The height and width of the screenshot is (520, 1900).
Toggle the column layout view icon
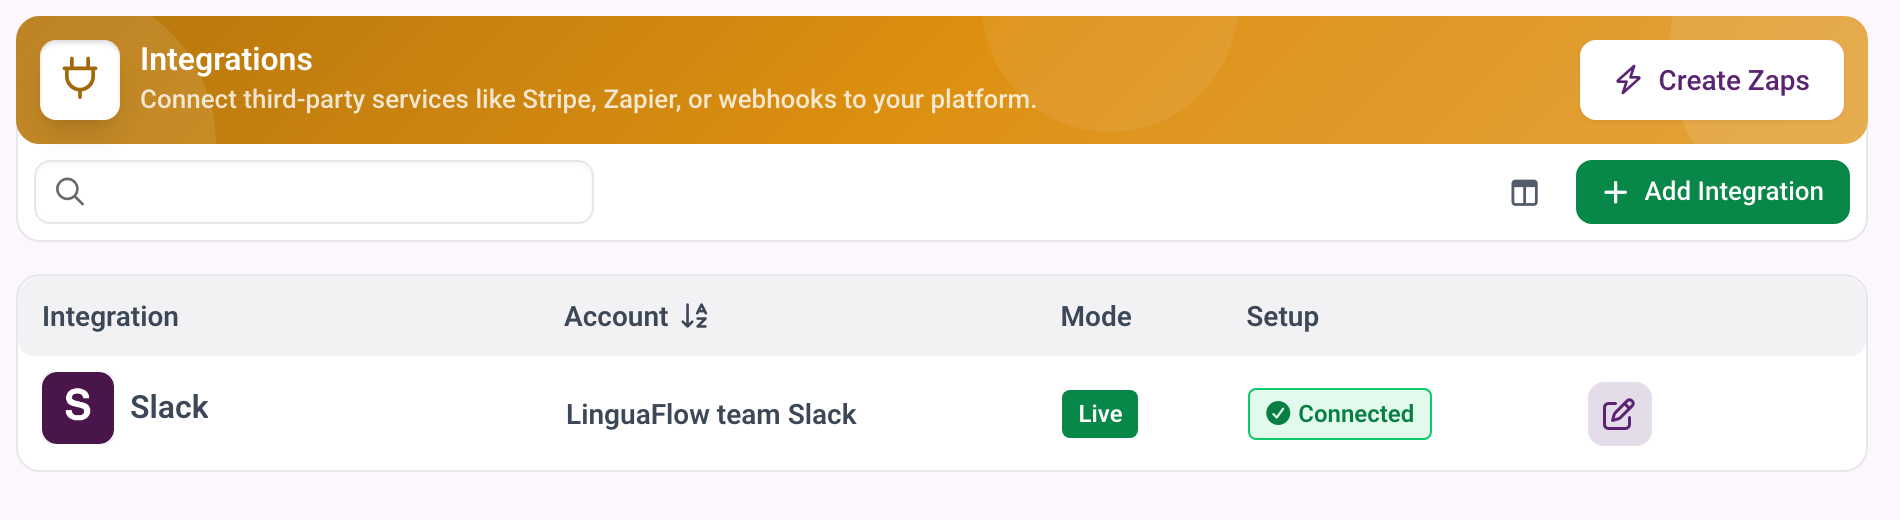click(1524, 192)
